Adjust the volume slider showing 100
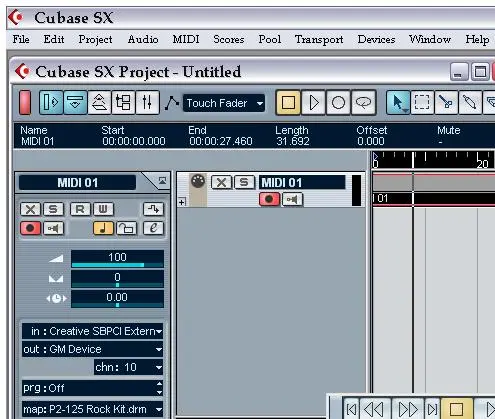Image resolution: width=495 pixels, height=419 pixels. click(x=117, y=259)
